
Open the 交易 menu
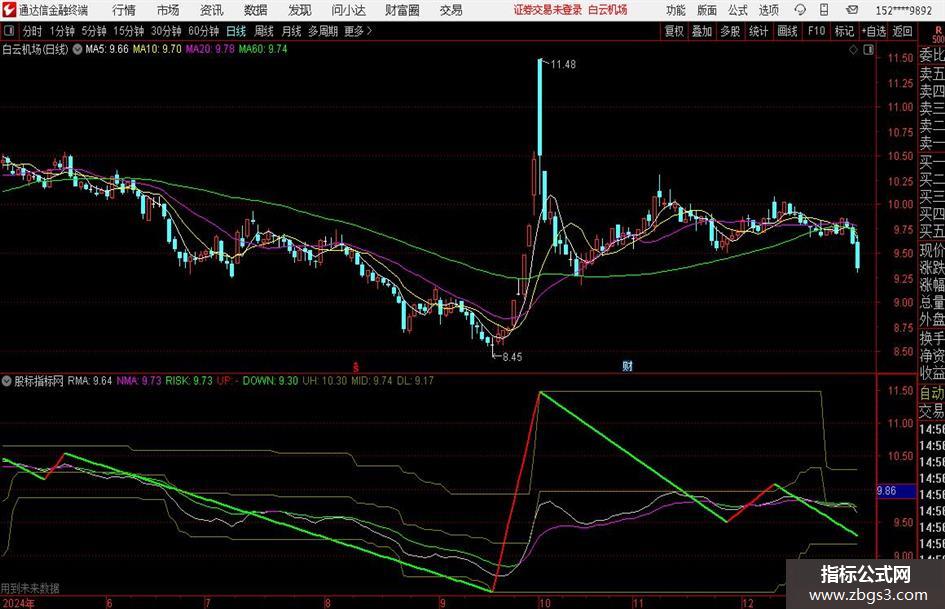tap(451, 10)
